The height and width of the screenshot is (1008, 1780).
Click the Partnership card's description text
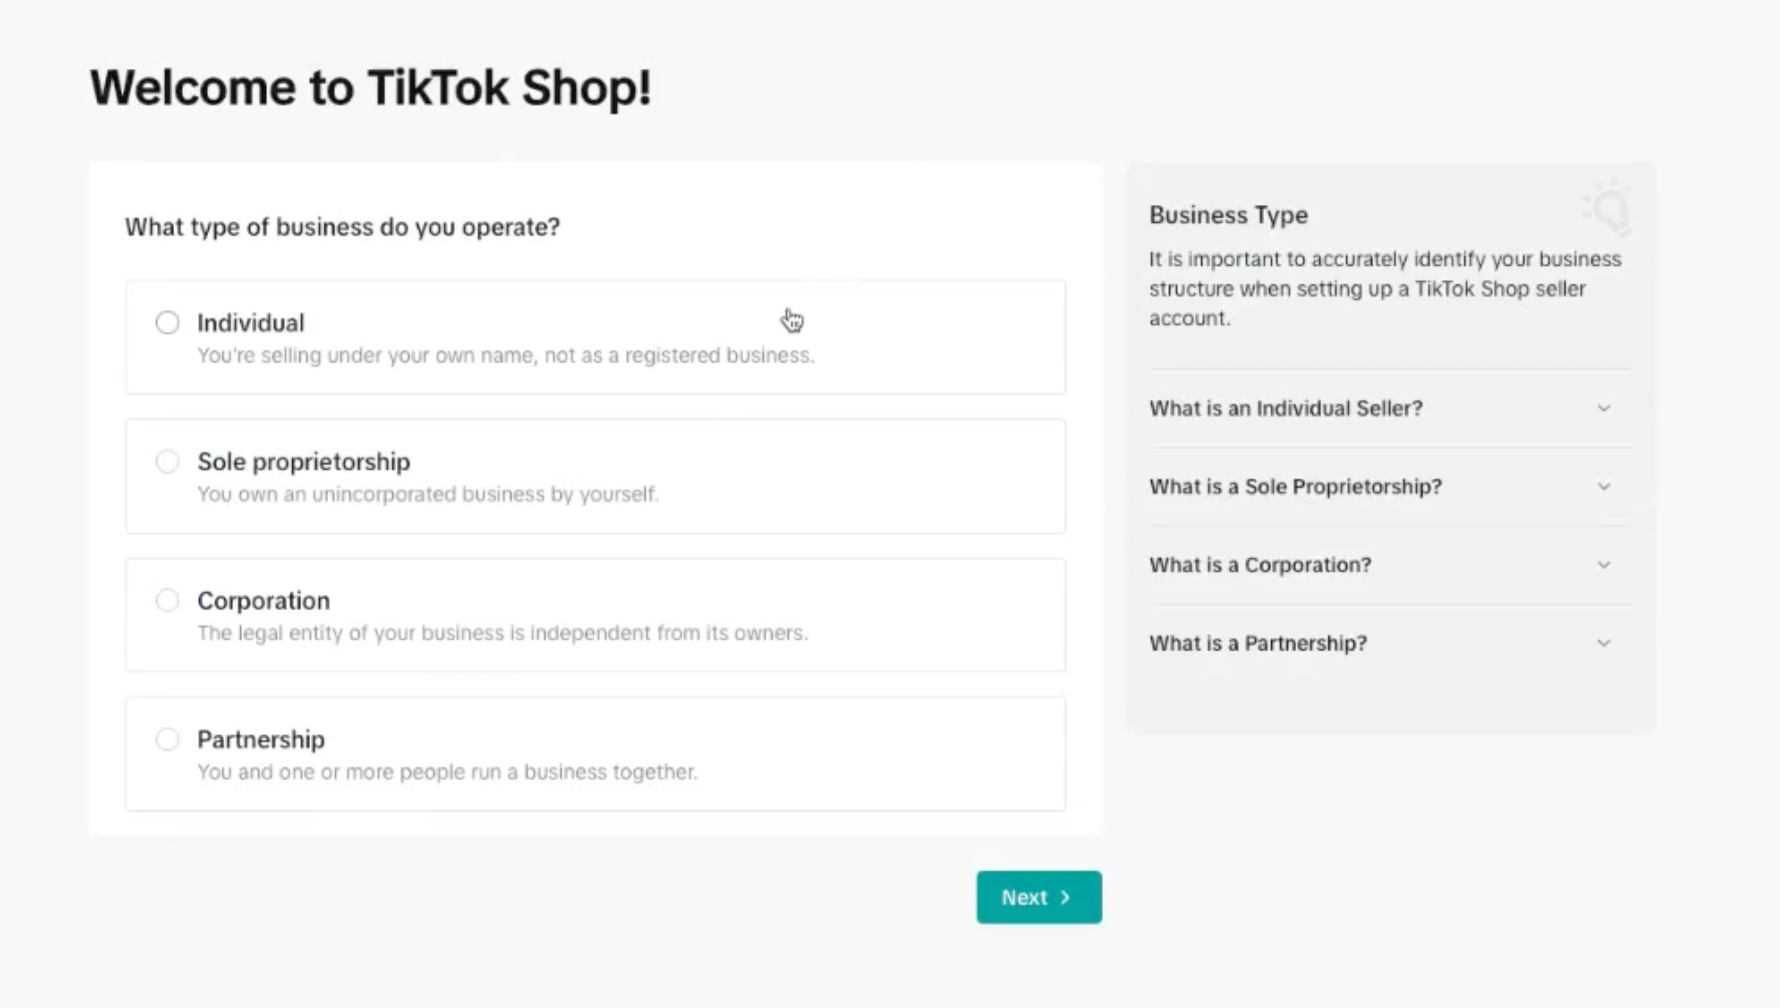447,772
